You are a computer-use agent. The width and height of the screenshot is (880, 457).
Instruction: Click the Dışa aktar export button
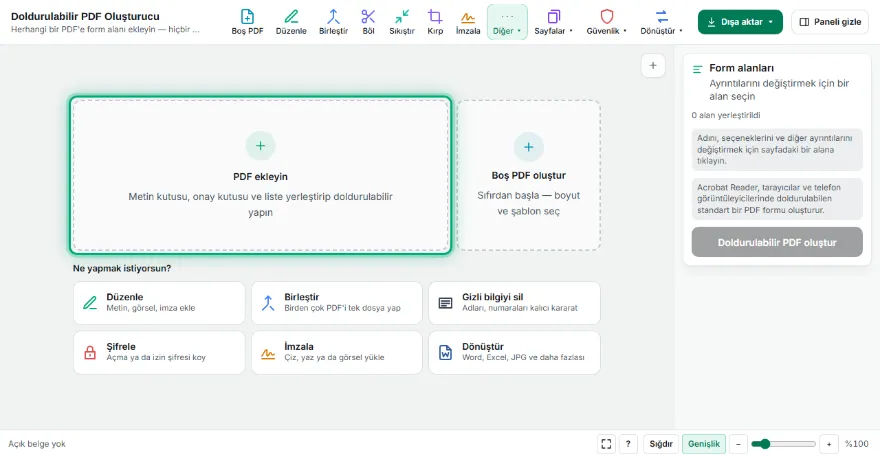pyautogui.click(x=740, y=22)
